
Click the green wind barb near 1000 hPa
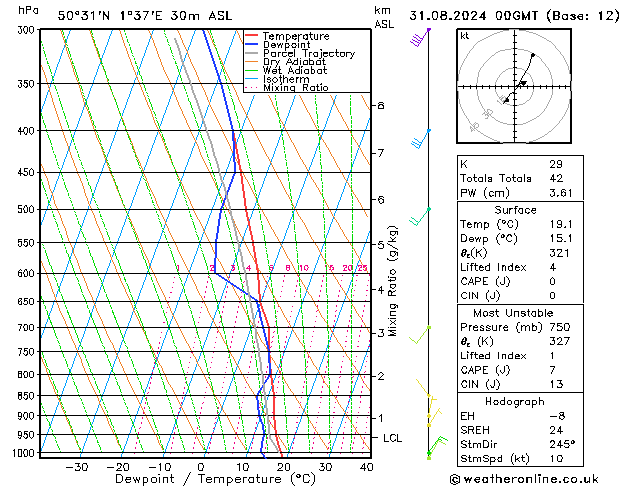click(x=437, y=446)
